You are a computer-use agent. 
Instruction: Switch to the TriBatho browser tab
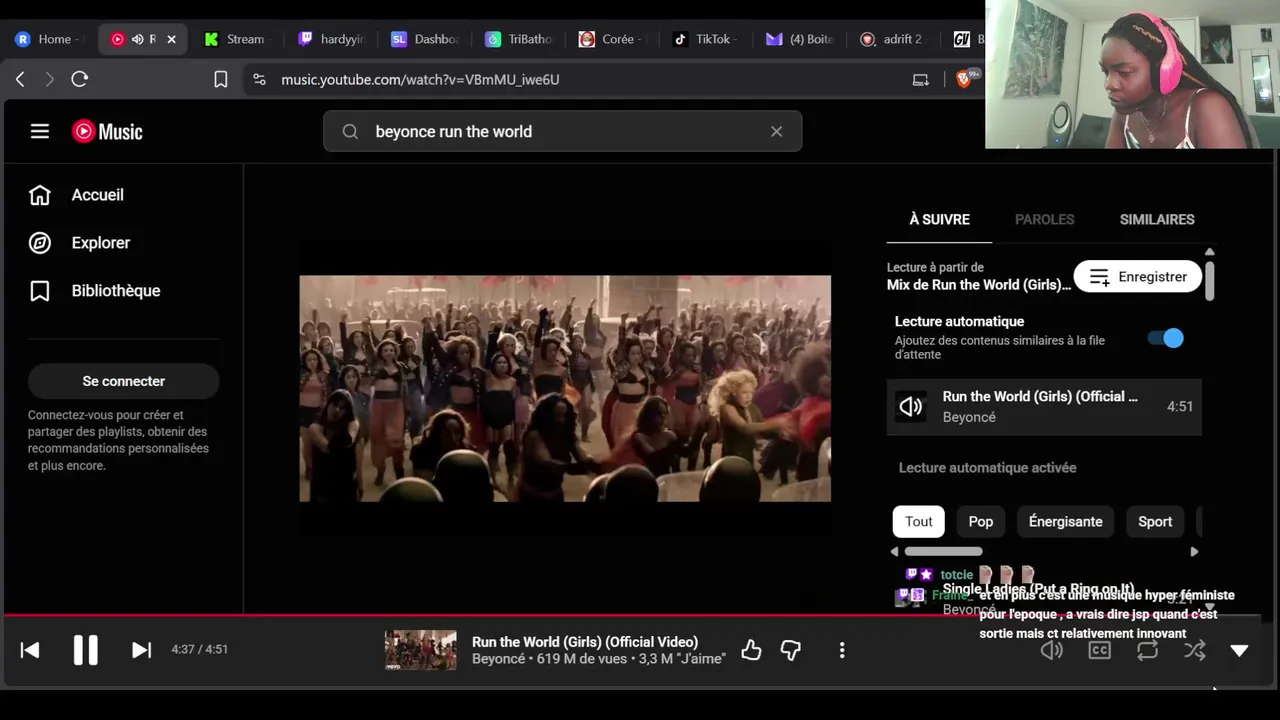520,39
